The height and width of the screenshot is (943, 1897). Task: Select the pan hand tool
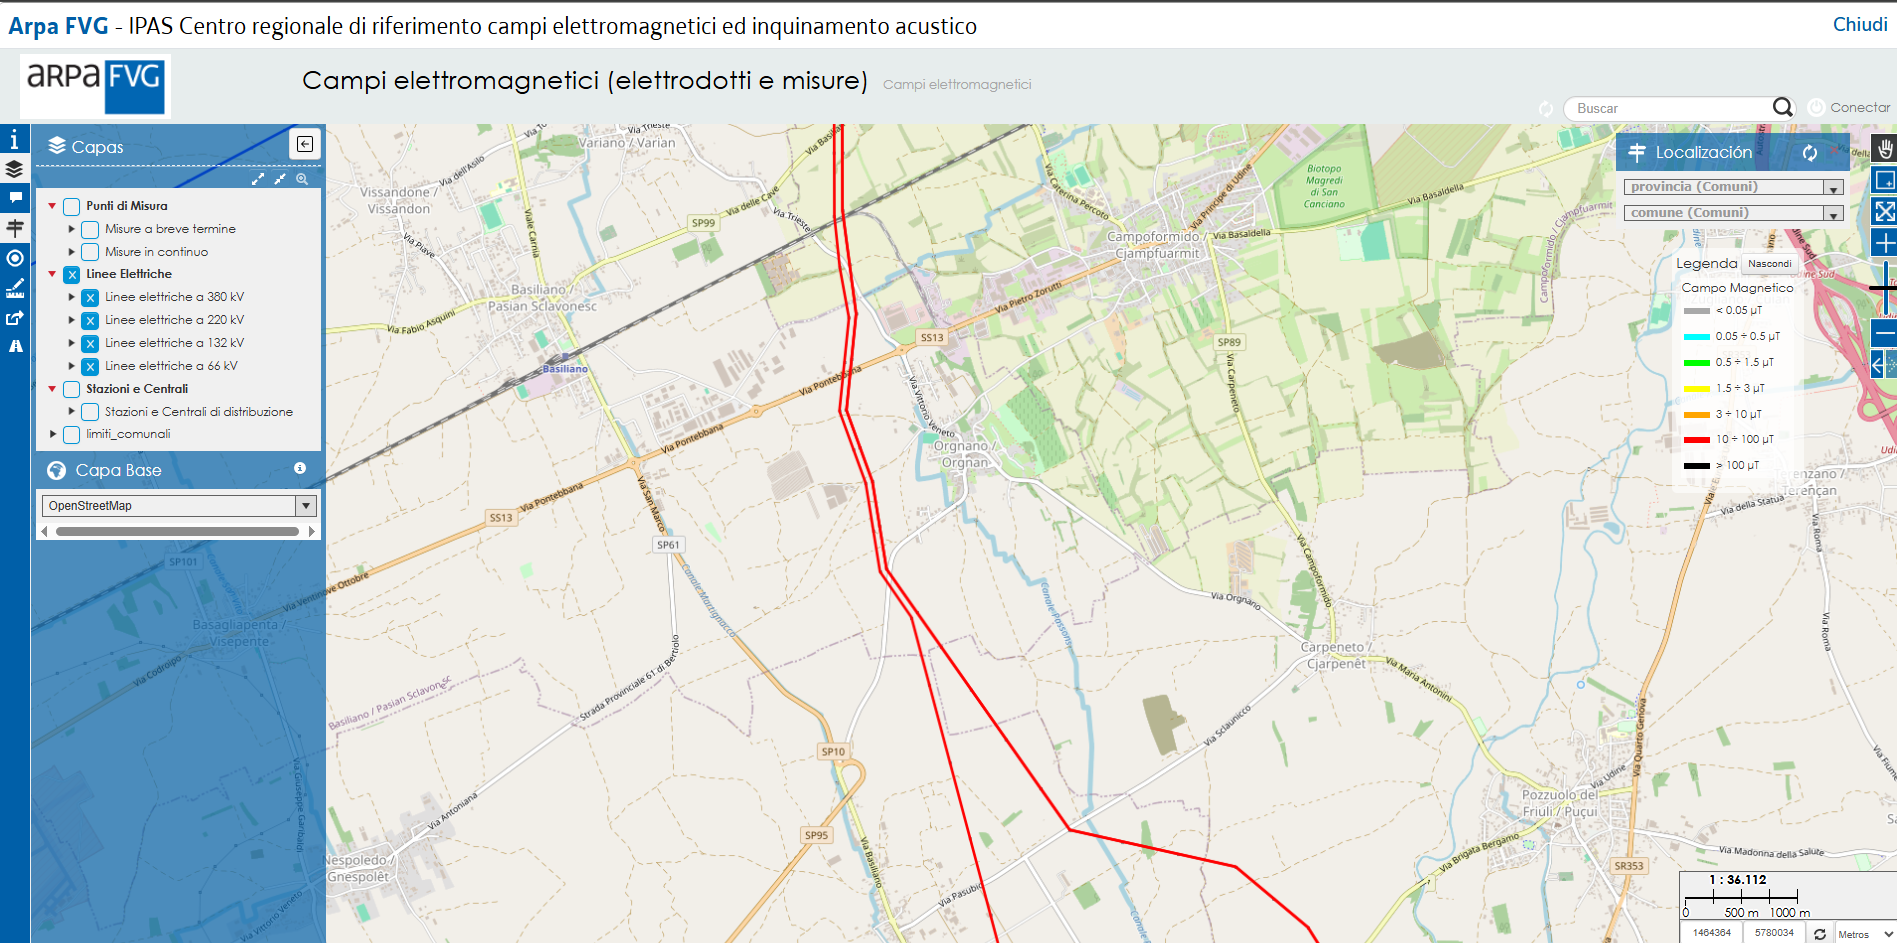[x=1884, y=149]
